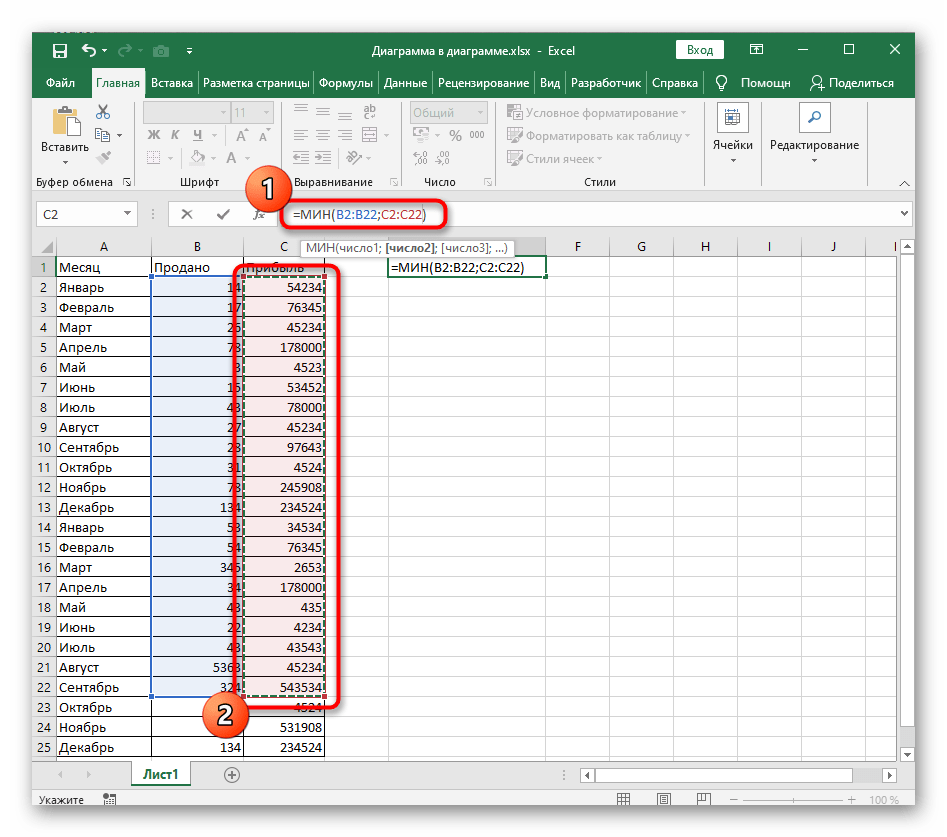Click the Ribbon Display Options icon
Viewport: 947px width, 837px height.
click(x=756, y=50)
